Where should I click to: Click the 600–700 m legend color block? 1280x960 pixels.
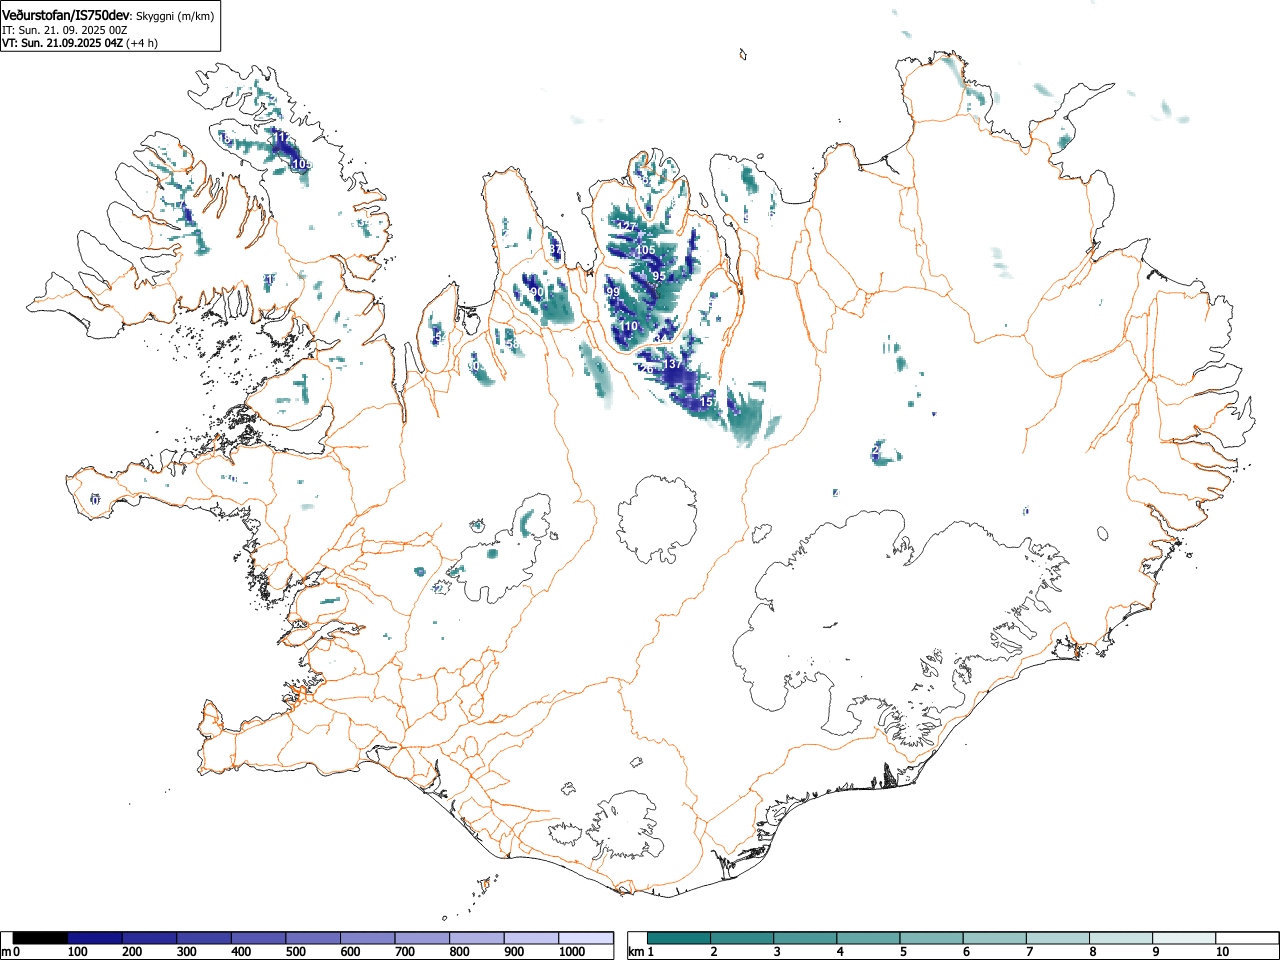[x=367, y=938]
